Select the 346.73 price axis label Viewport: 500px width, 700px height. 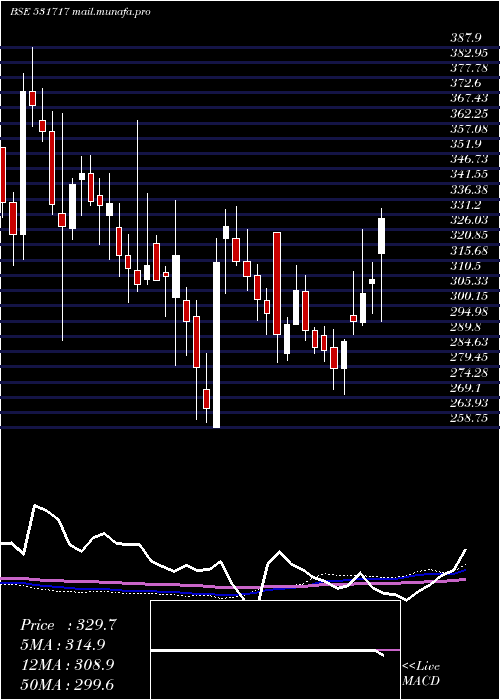[469, 159]
